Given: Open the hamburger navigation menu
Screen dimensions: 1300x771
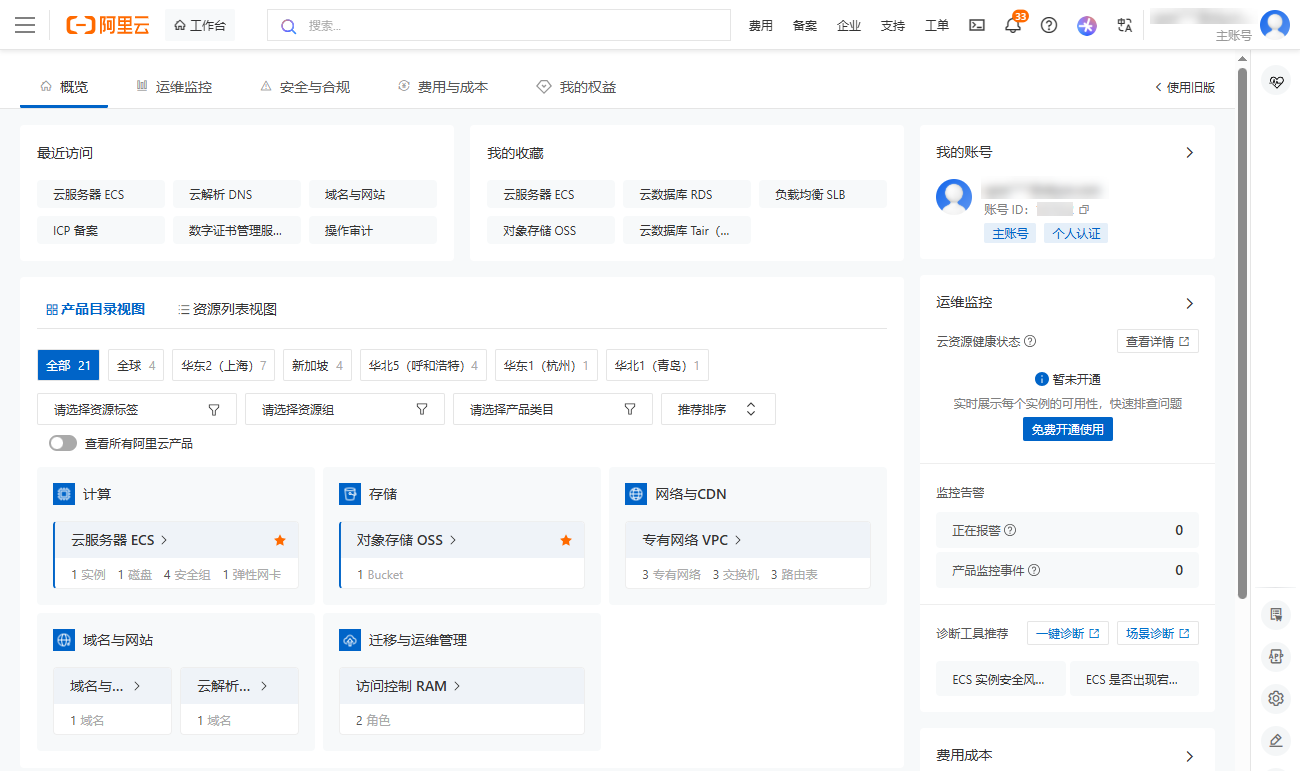Looking at the screenshot, I should pos(25,25).
